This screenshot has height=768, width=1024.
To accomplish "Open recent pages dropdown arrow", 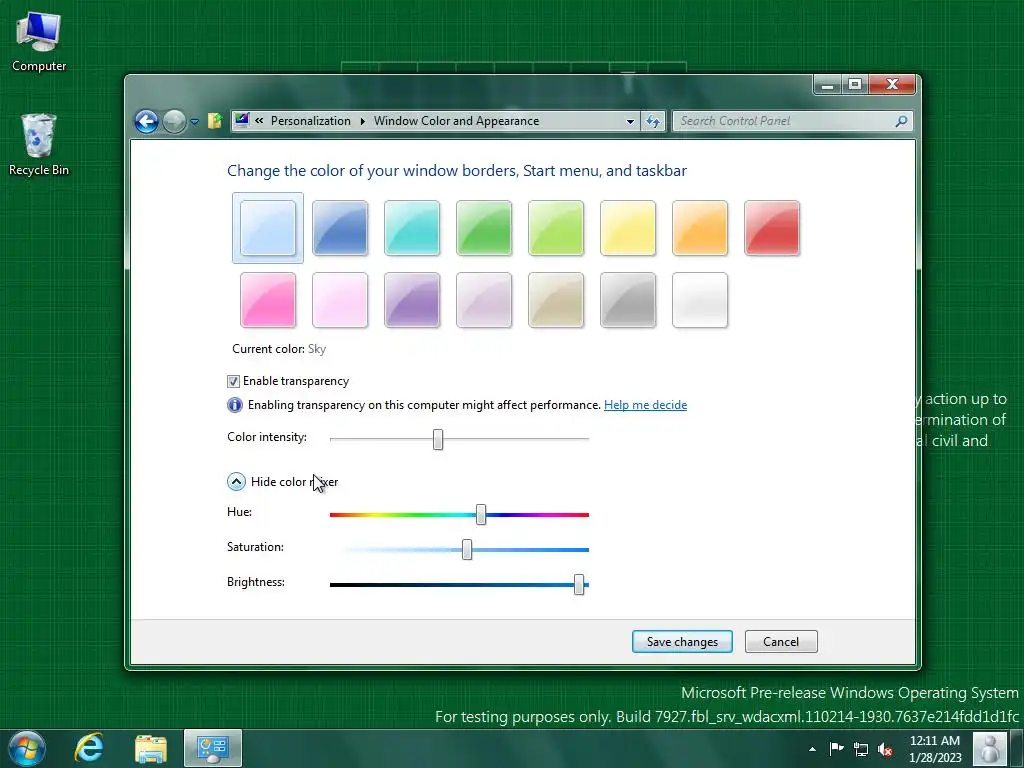I will pos(195,121).
